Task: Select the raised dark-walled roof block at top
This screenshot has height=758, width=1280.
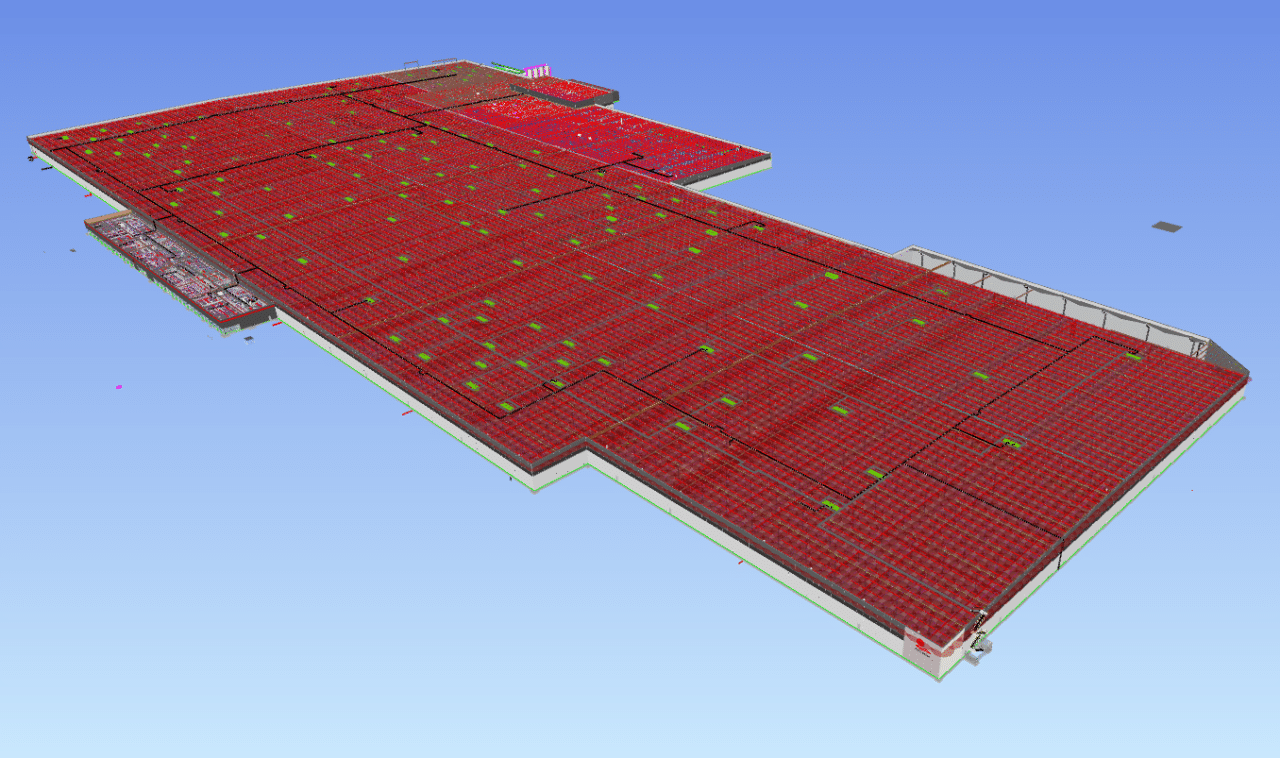Action: [x=565, y=93]
